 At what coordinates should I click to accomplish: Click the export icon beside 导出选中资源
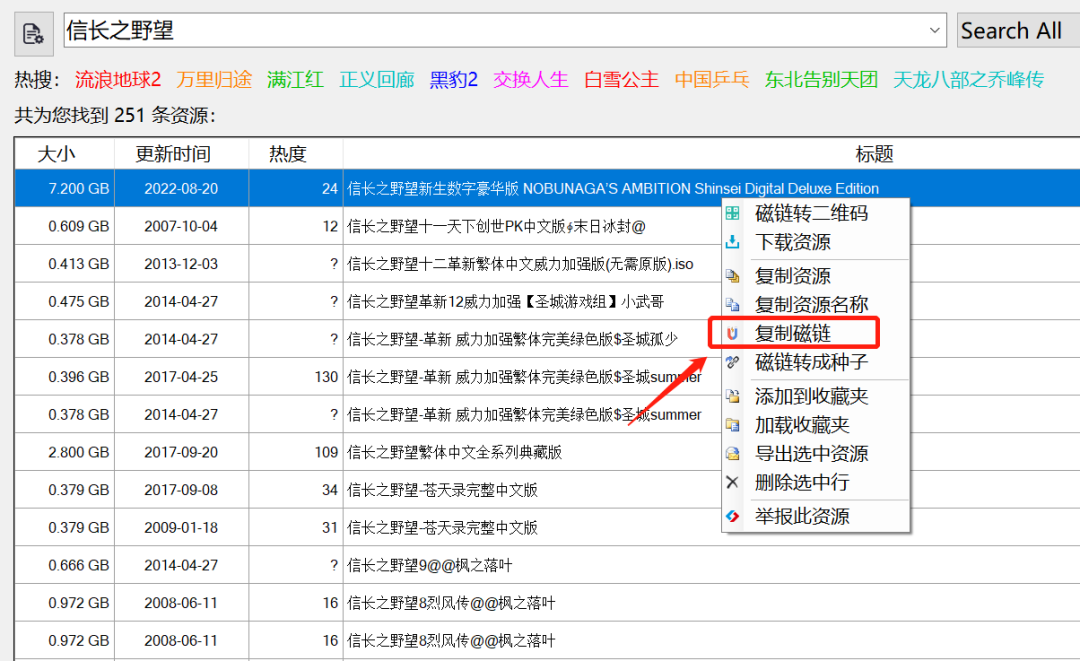[x=732, y=454]
